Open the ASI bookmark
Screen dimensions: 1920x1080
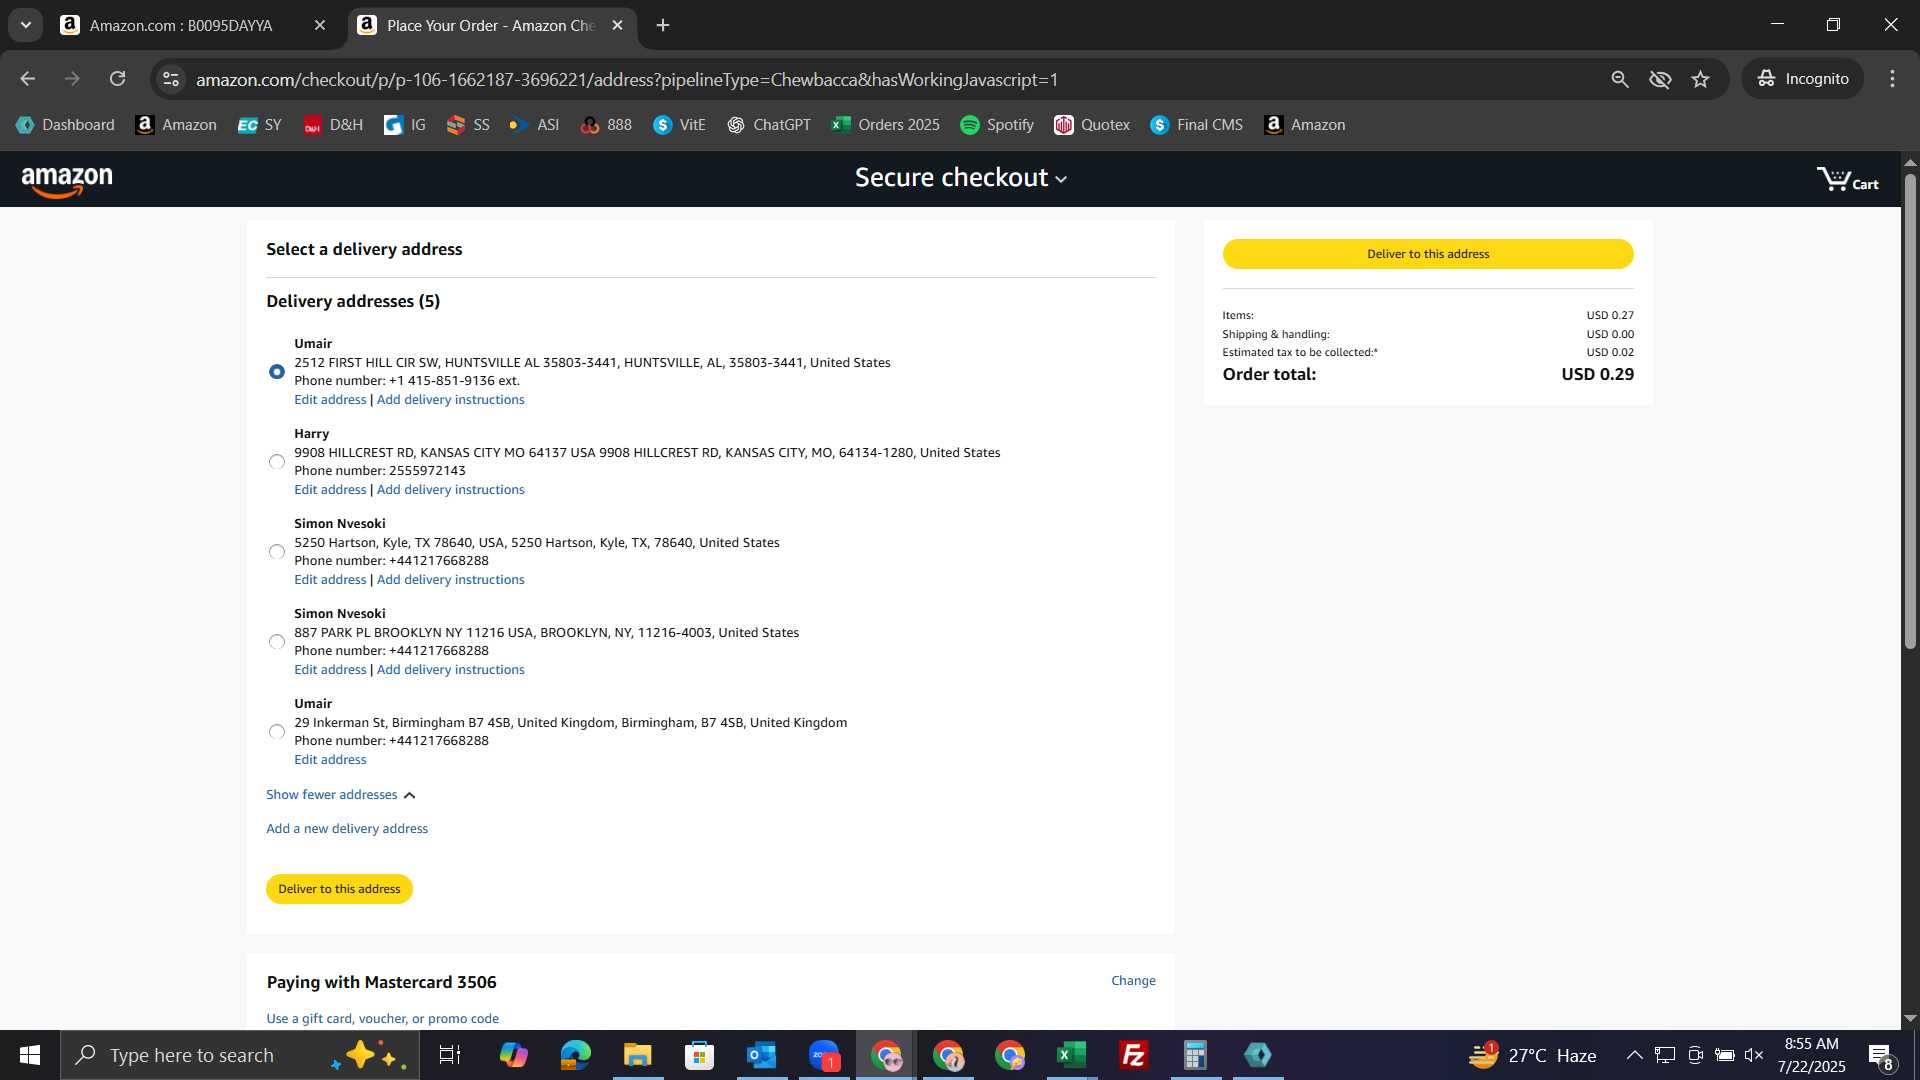click(x=534, y=125)
